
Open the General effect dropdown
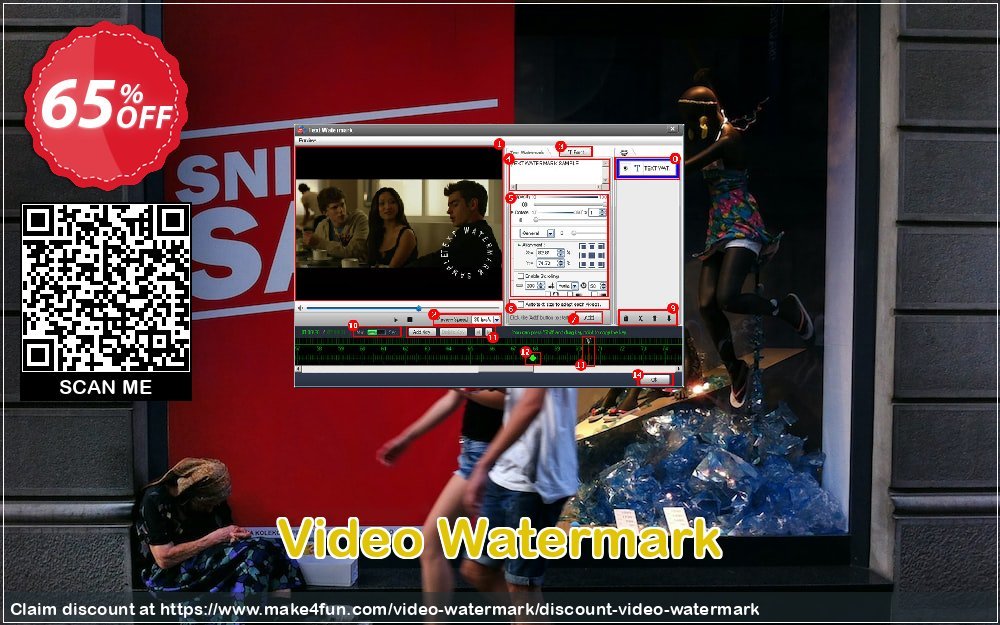(x=537, y=233)
